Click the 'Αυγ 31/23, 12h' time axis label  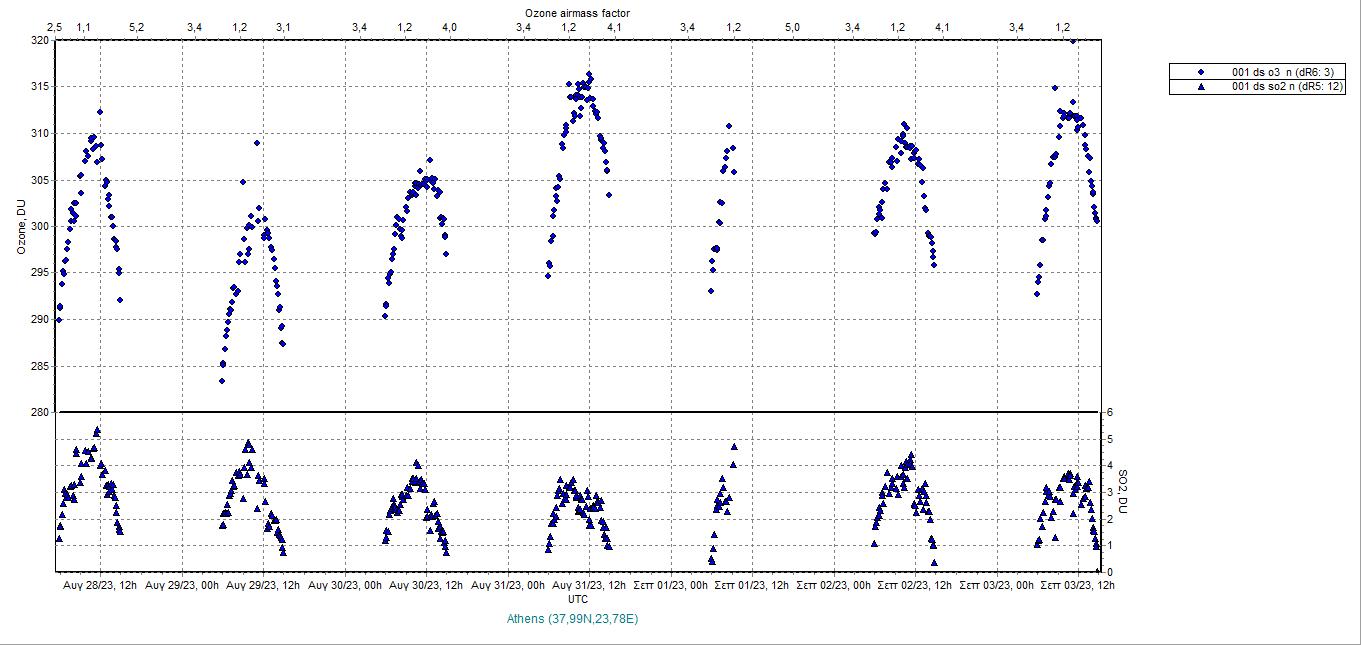tap(589, 585)
